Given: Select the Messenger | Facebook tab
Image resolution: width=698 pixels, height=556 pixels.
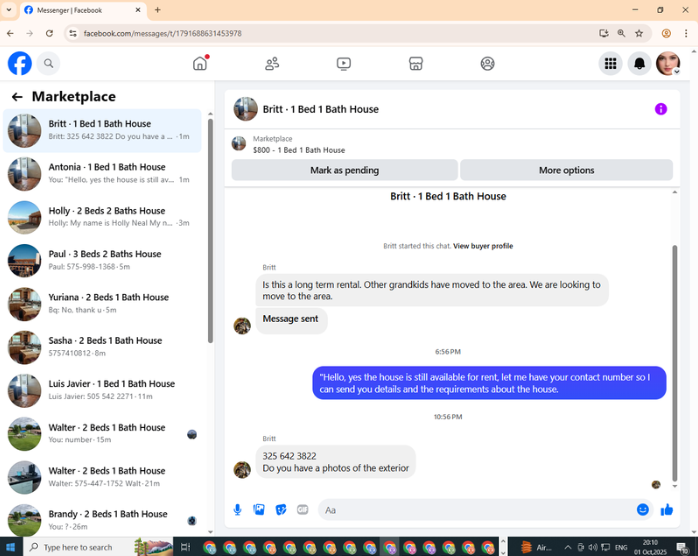Looking at the screenshot, I should click(x=83, y=10).
